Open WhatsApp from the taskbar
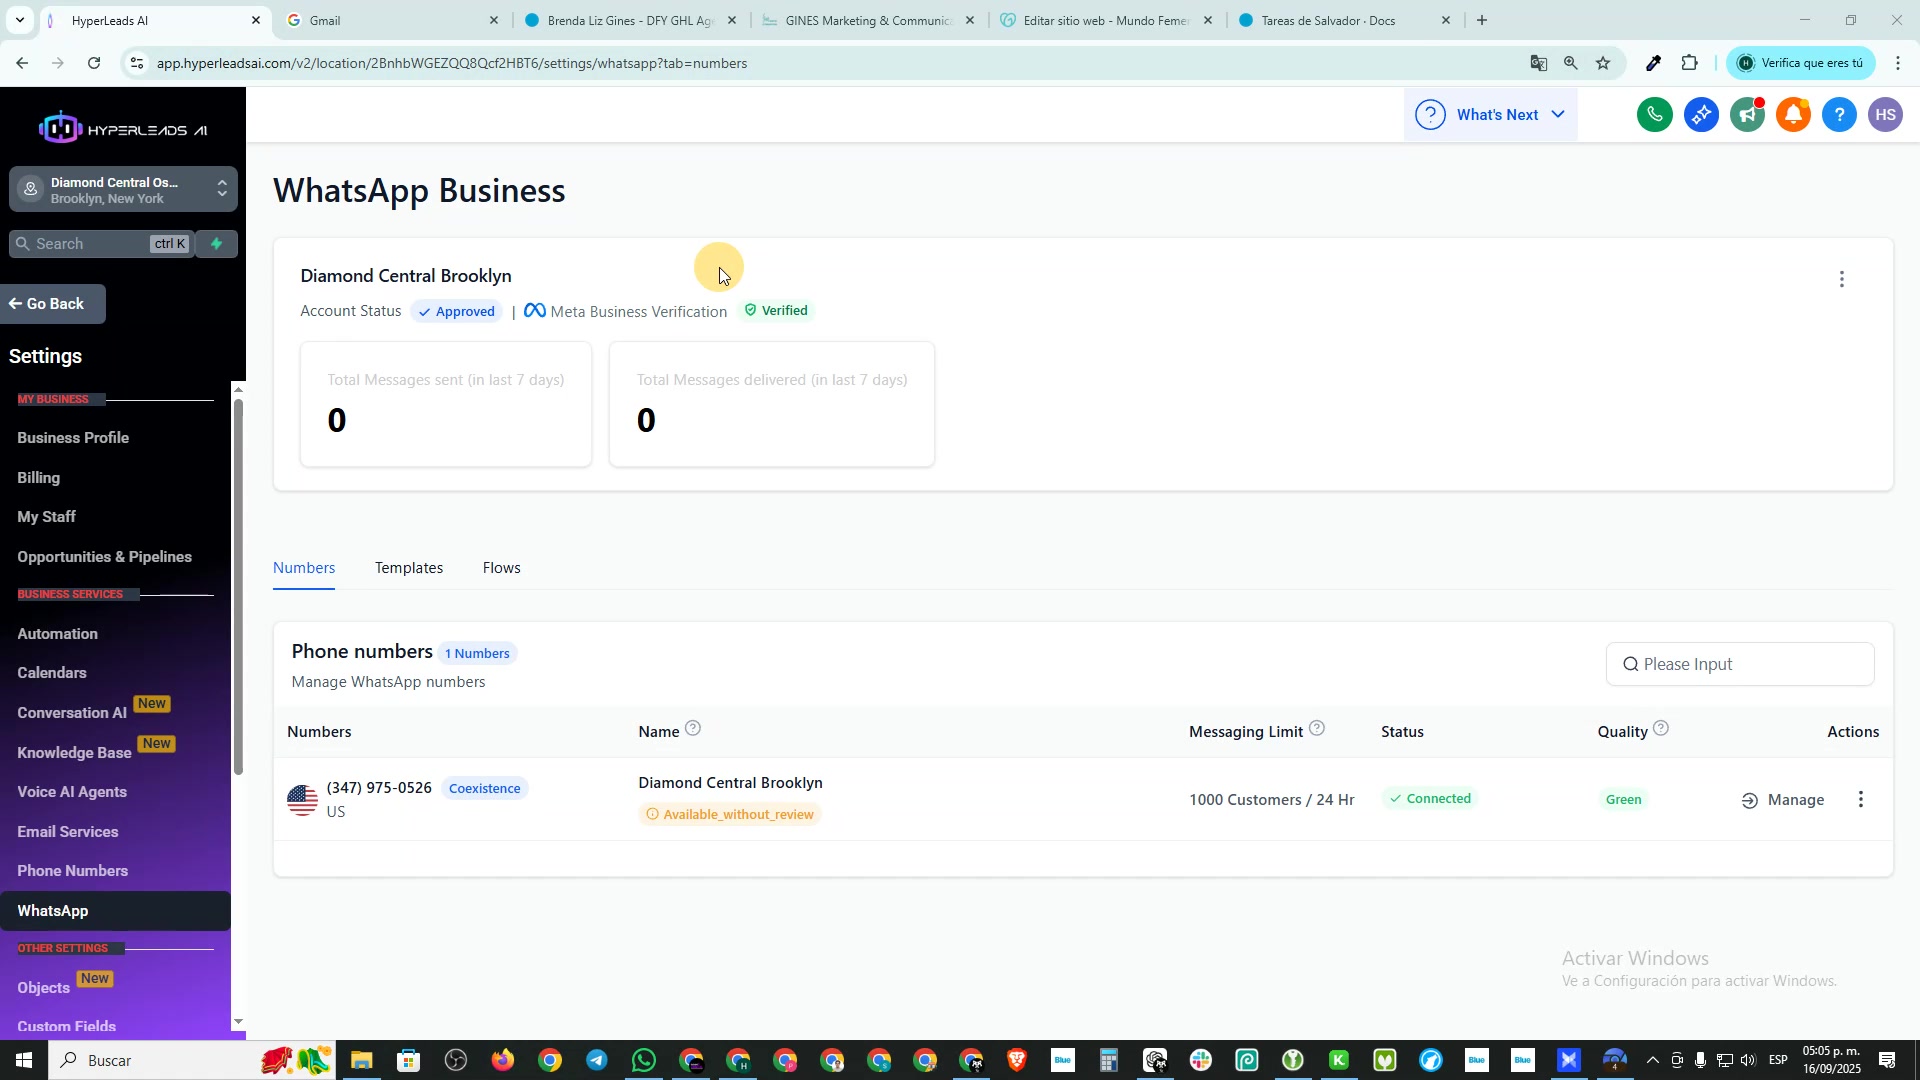The width and height of the screenshot is (1920, 1080). (x=644, y=1060)
